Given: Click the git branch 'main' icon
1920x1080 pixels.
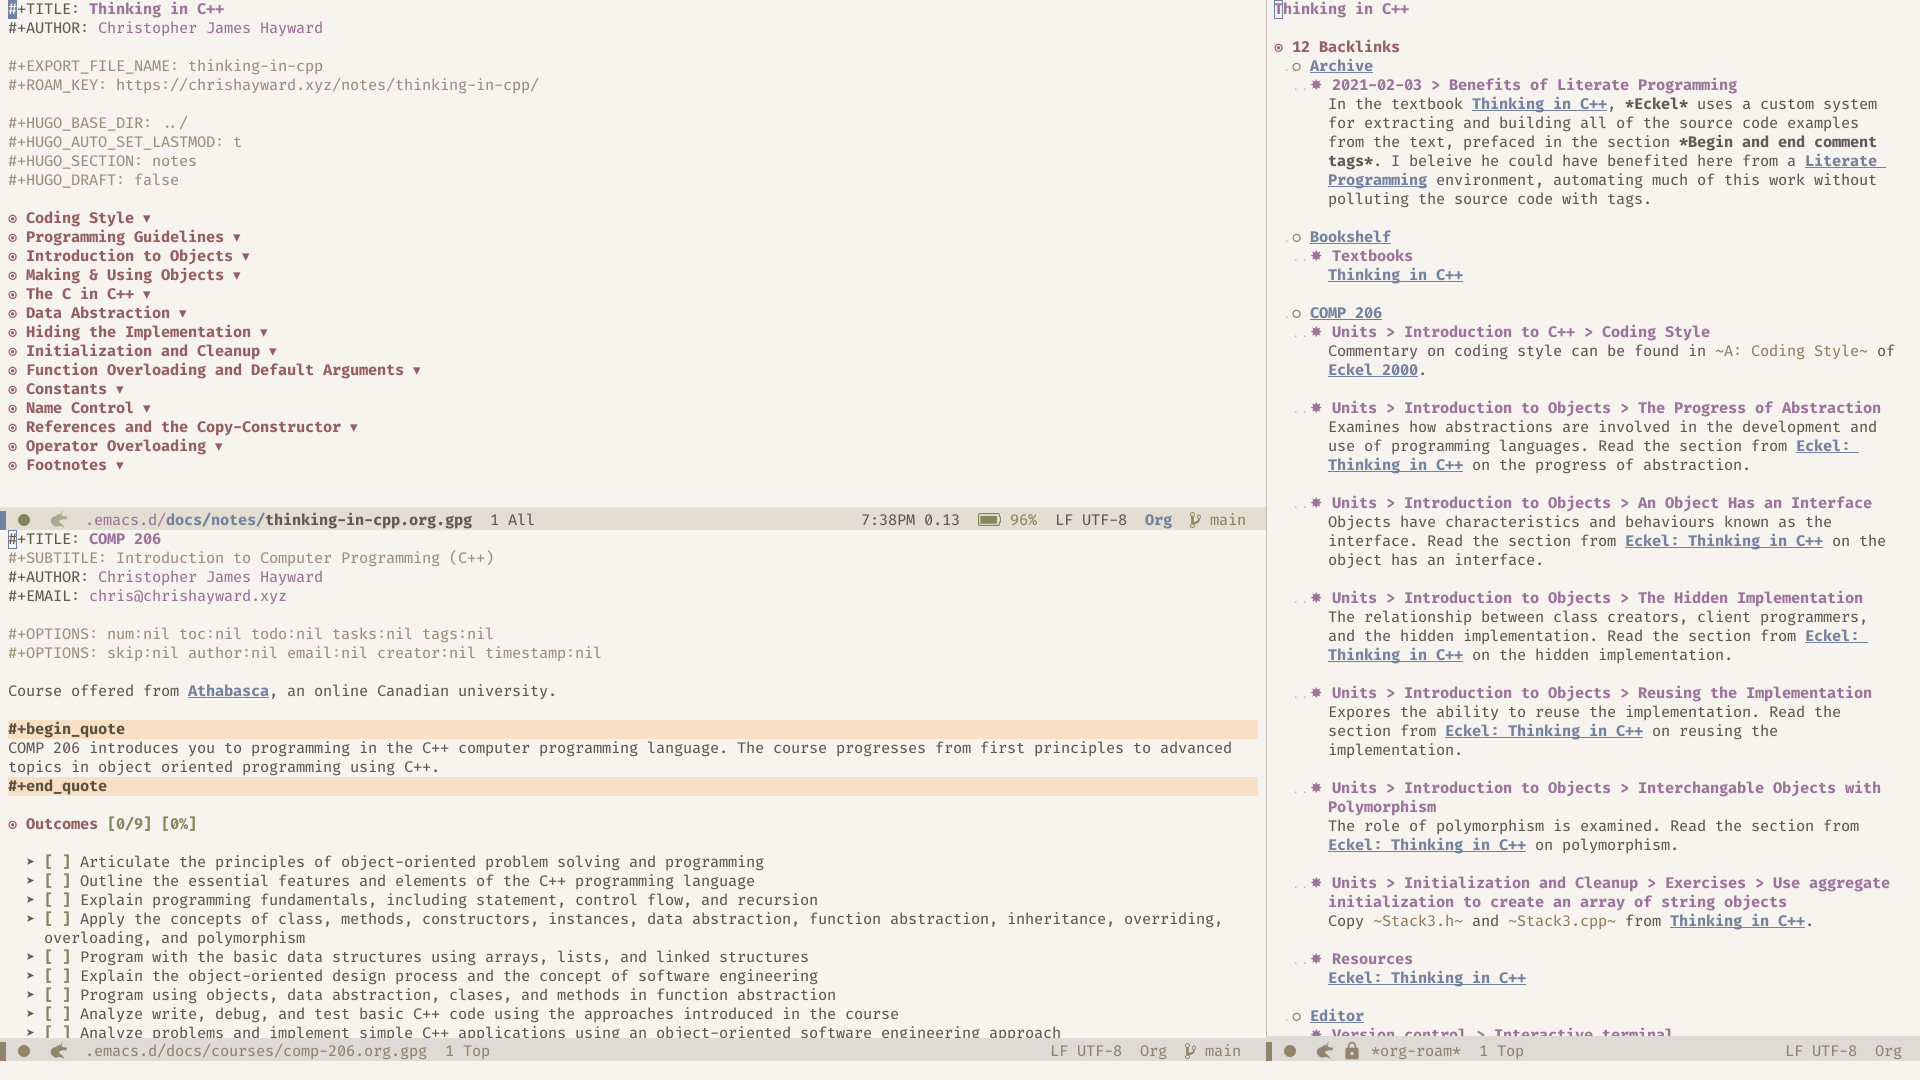Looking at the screenshot, I should [x=1195, y=518].
